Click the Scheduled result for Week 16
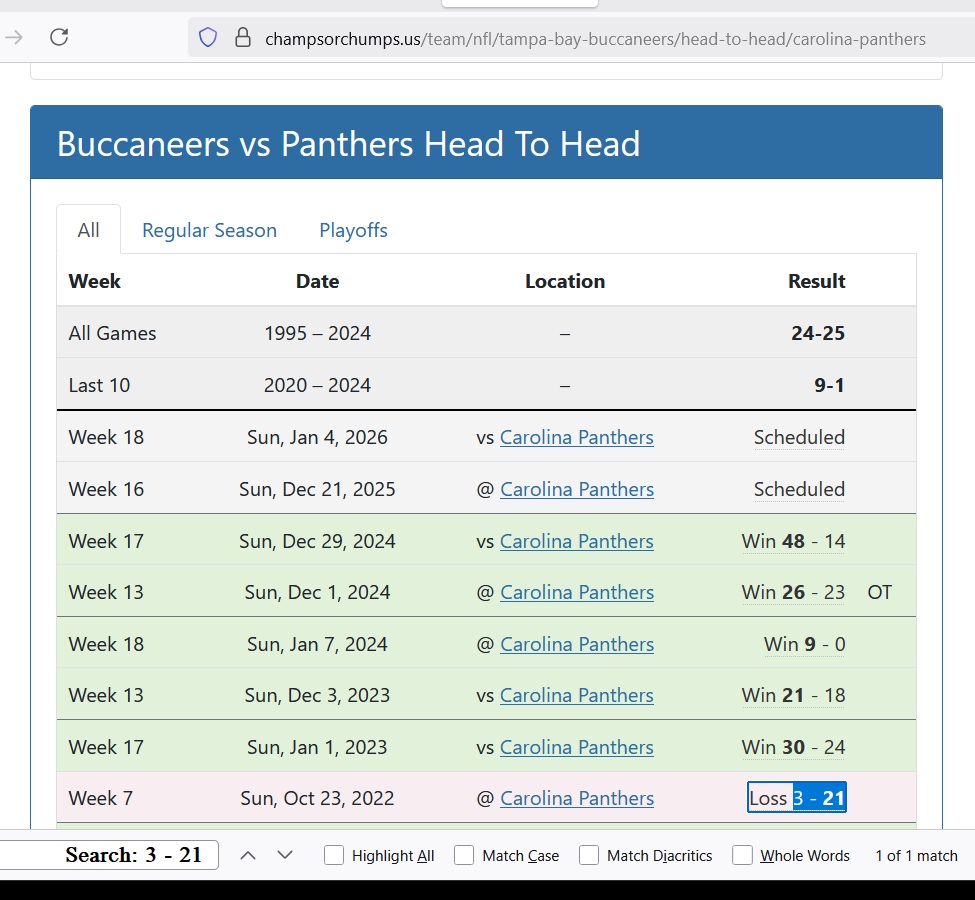Viewport: 975px width, 900px height. [x=799, y=489]
